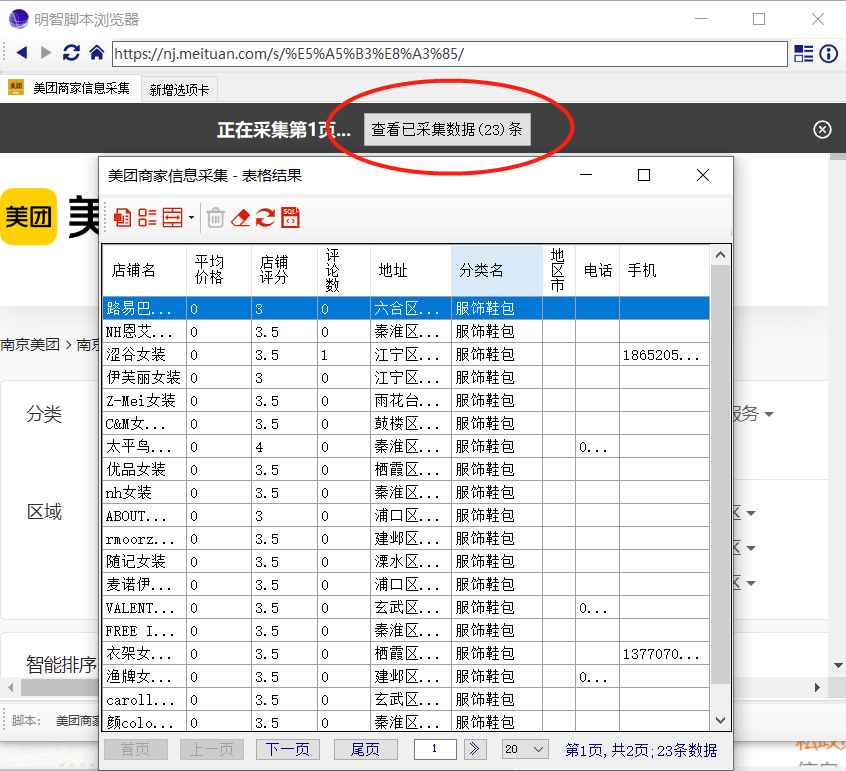
Task: Export the collected table data to a file
Action: pos(122,218)
